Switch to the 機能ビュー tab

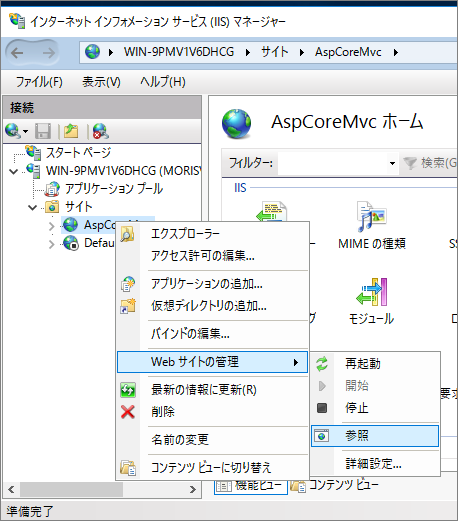tap(251, 485)
